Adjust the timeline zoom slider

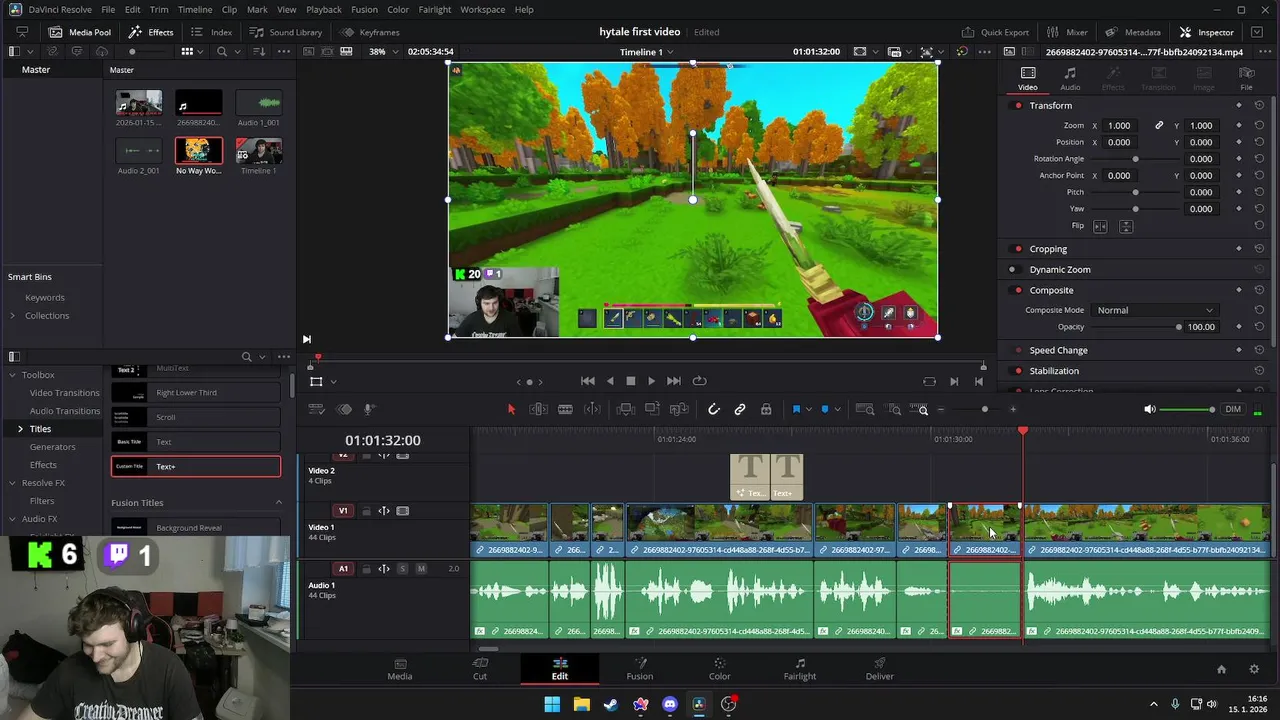(x=984, y=409)
